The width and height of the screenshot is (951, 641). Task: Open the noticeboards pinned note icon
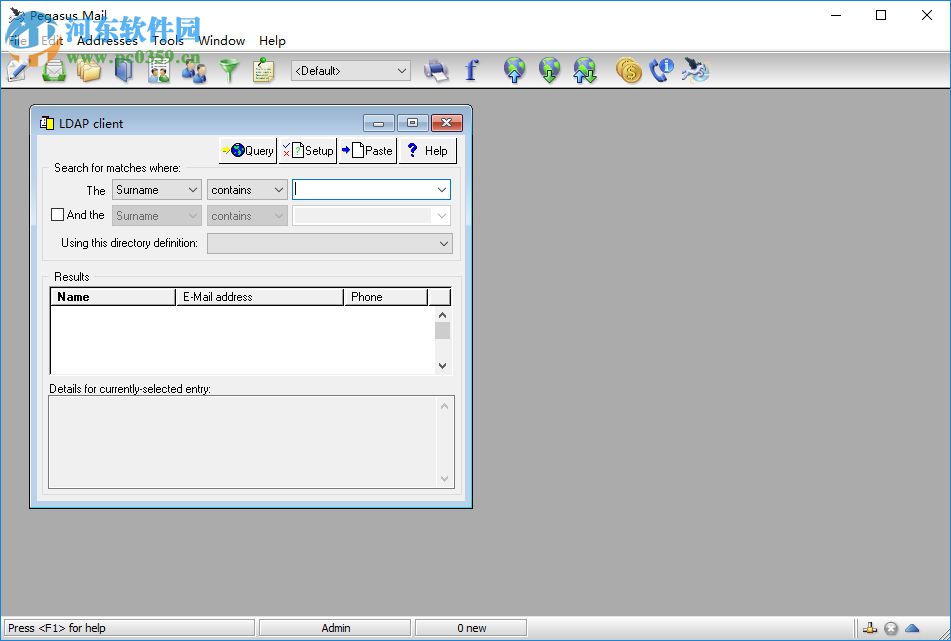263,70
